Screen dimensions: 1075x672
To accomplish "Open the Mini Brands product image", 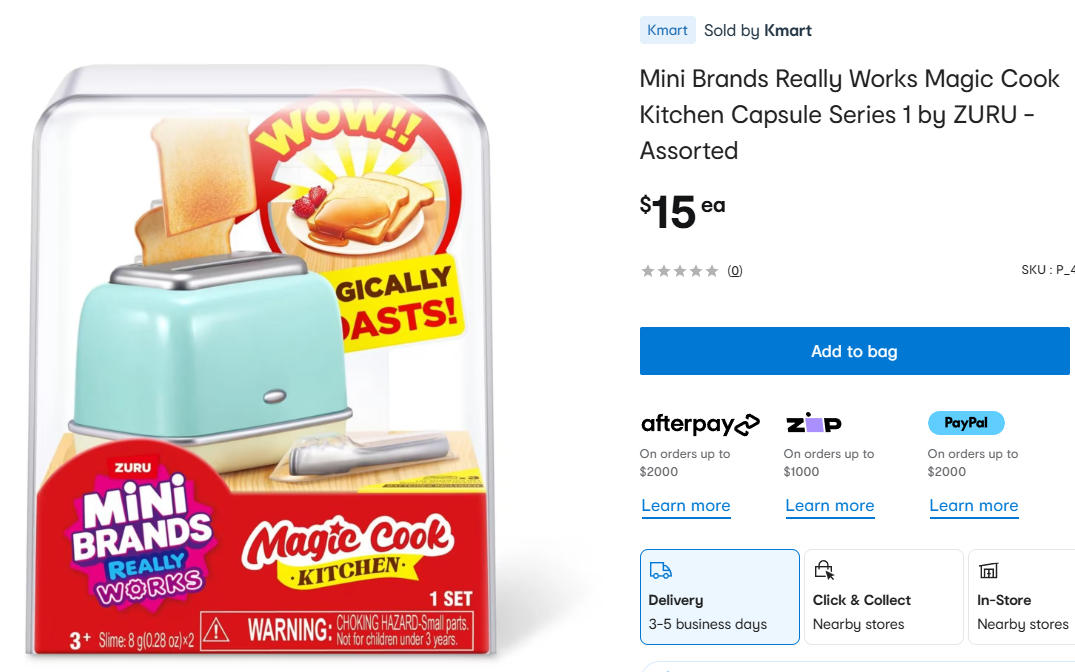I will (x=263, y=360).
